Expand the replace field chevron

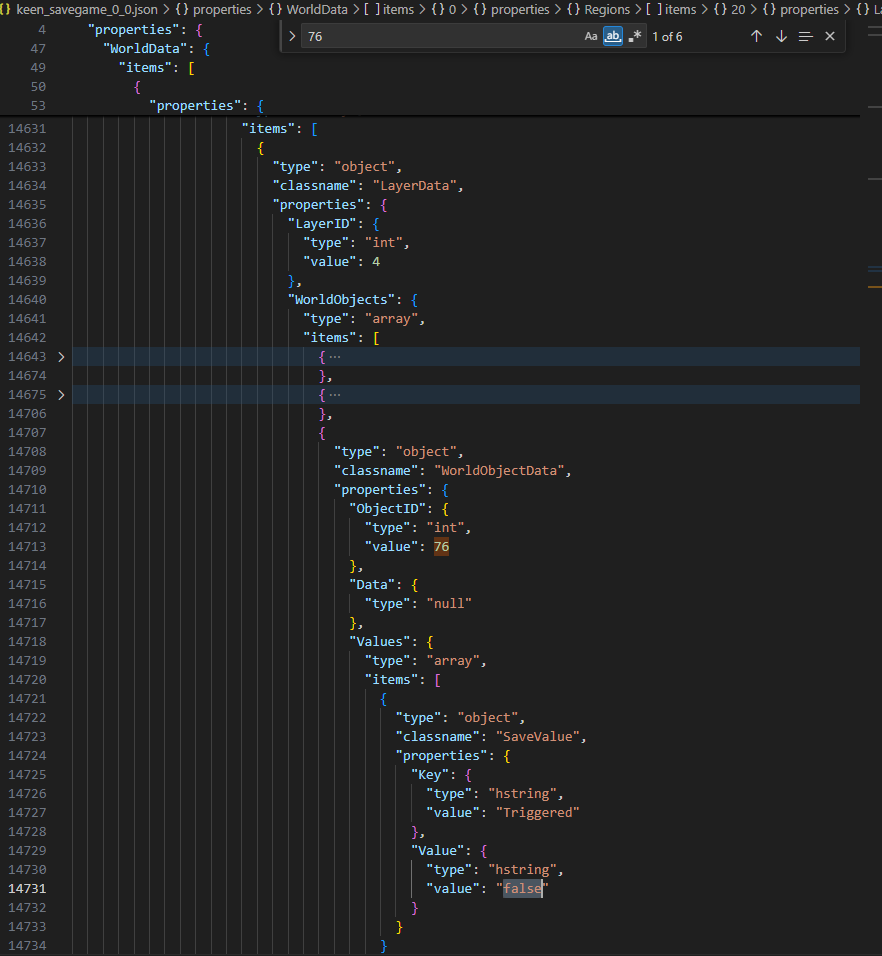[292, 37]
